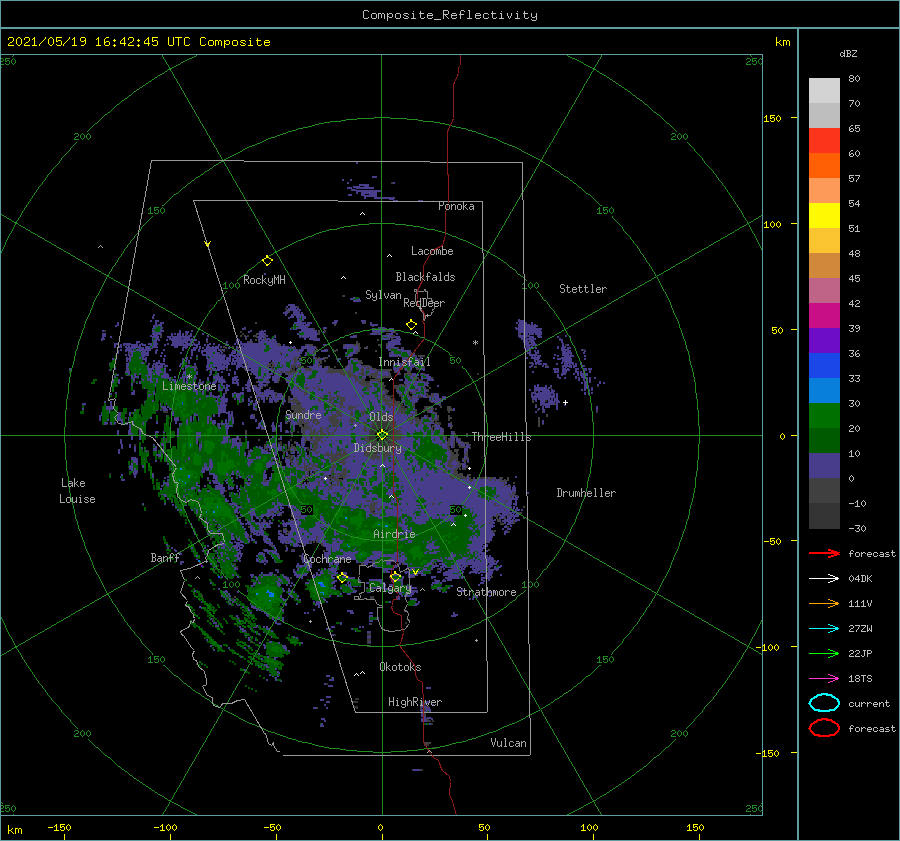Click the green 22JP arrow in legend
The image size is (900, 841).
[824, 653]
